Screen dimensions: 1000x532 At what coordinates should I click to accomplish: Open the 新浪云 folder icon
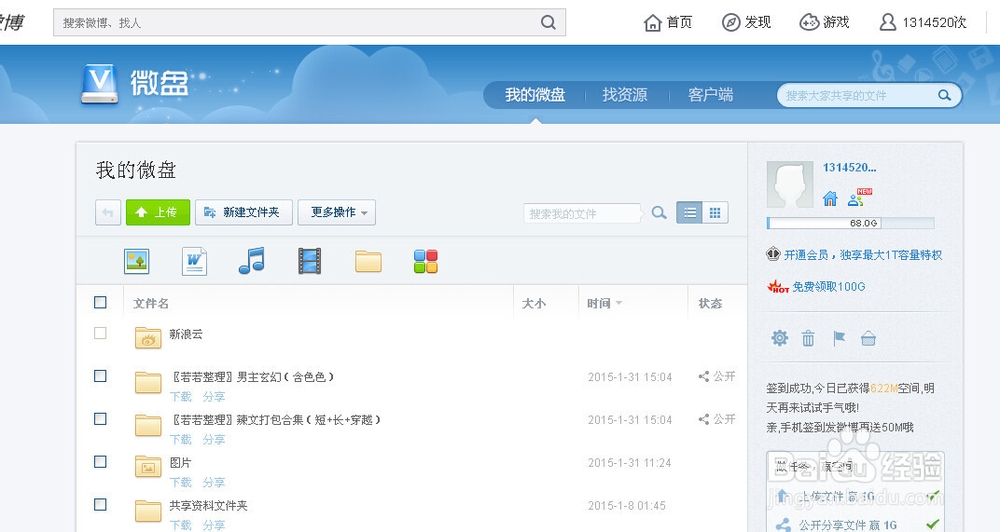tap(148, 337)
